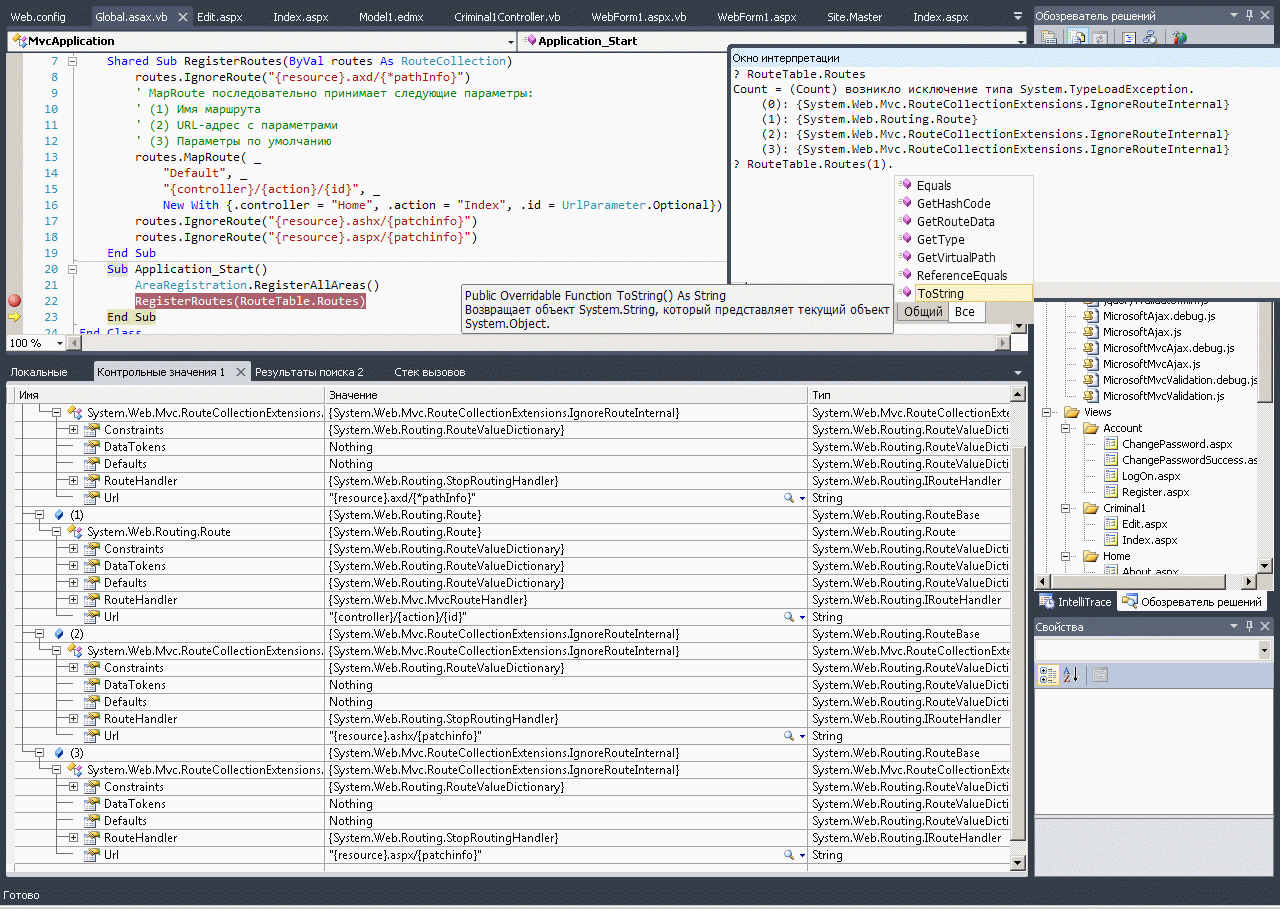The width and height of the screenshot is (1280, 909).
Task: Open ChangePassword.aspx in Solution Explorer
Action: pyautogui.click(x=1176, y=444)
